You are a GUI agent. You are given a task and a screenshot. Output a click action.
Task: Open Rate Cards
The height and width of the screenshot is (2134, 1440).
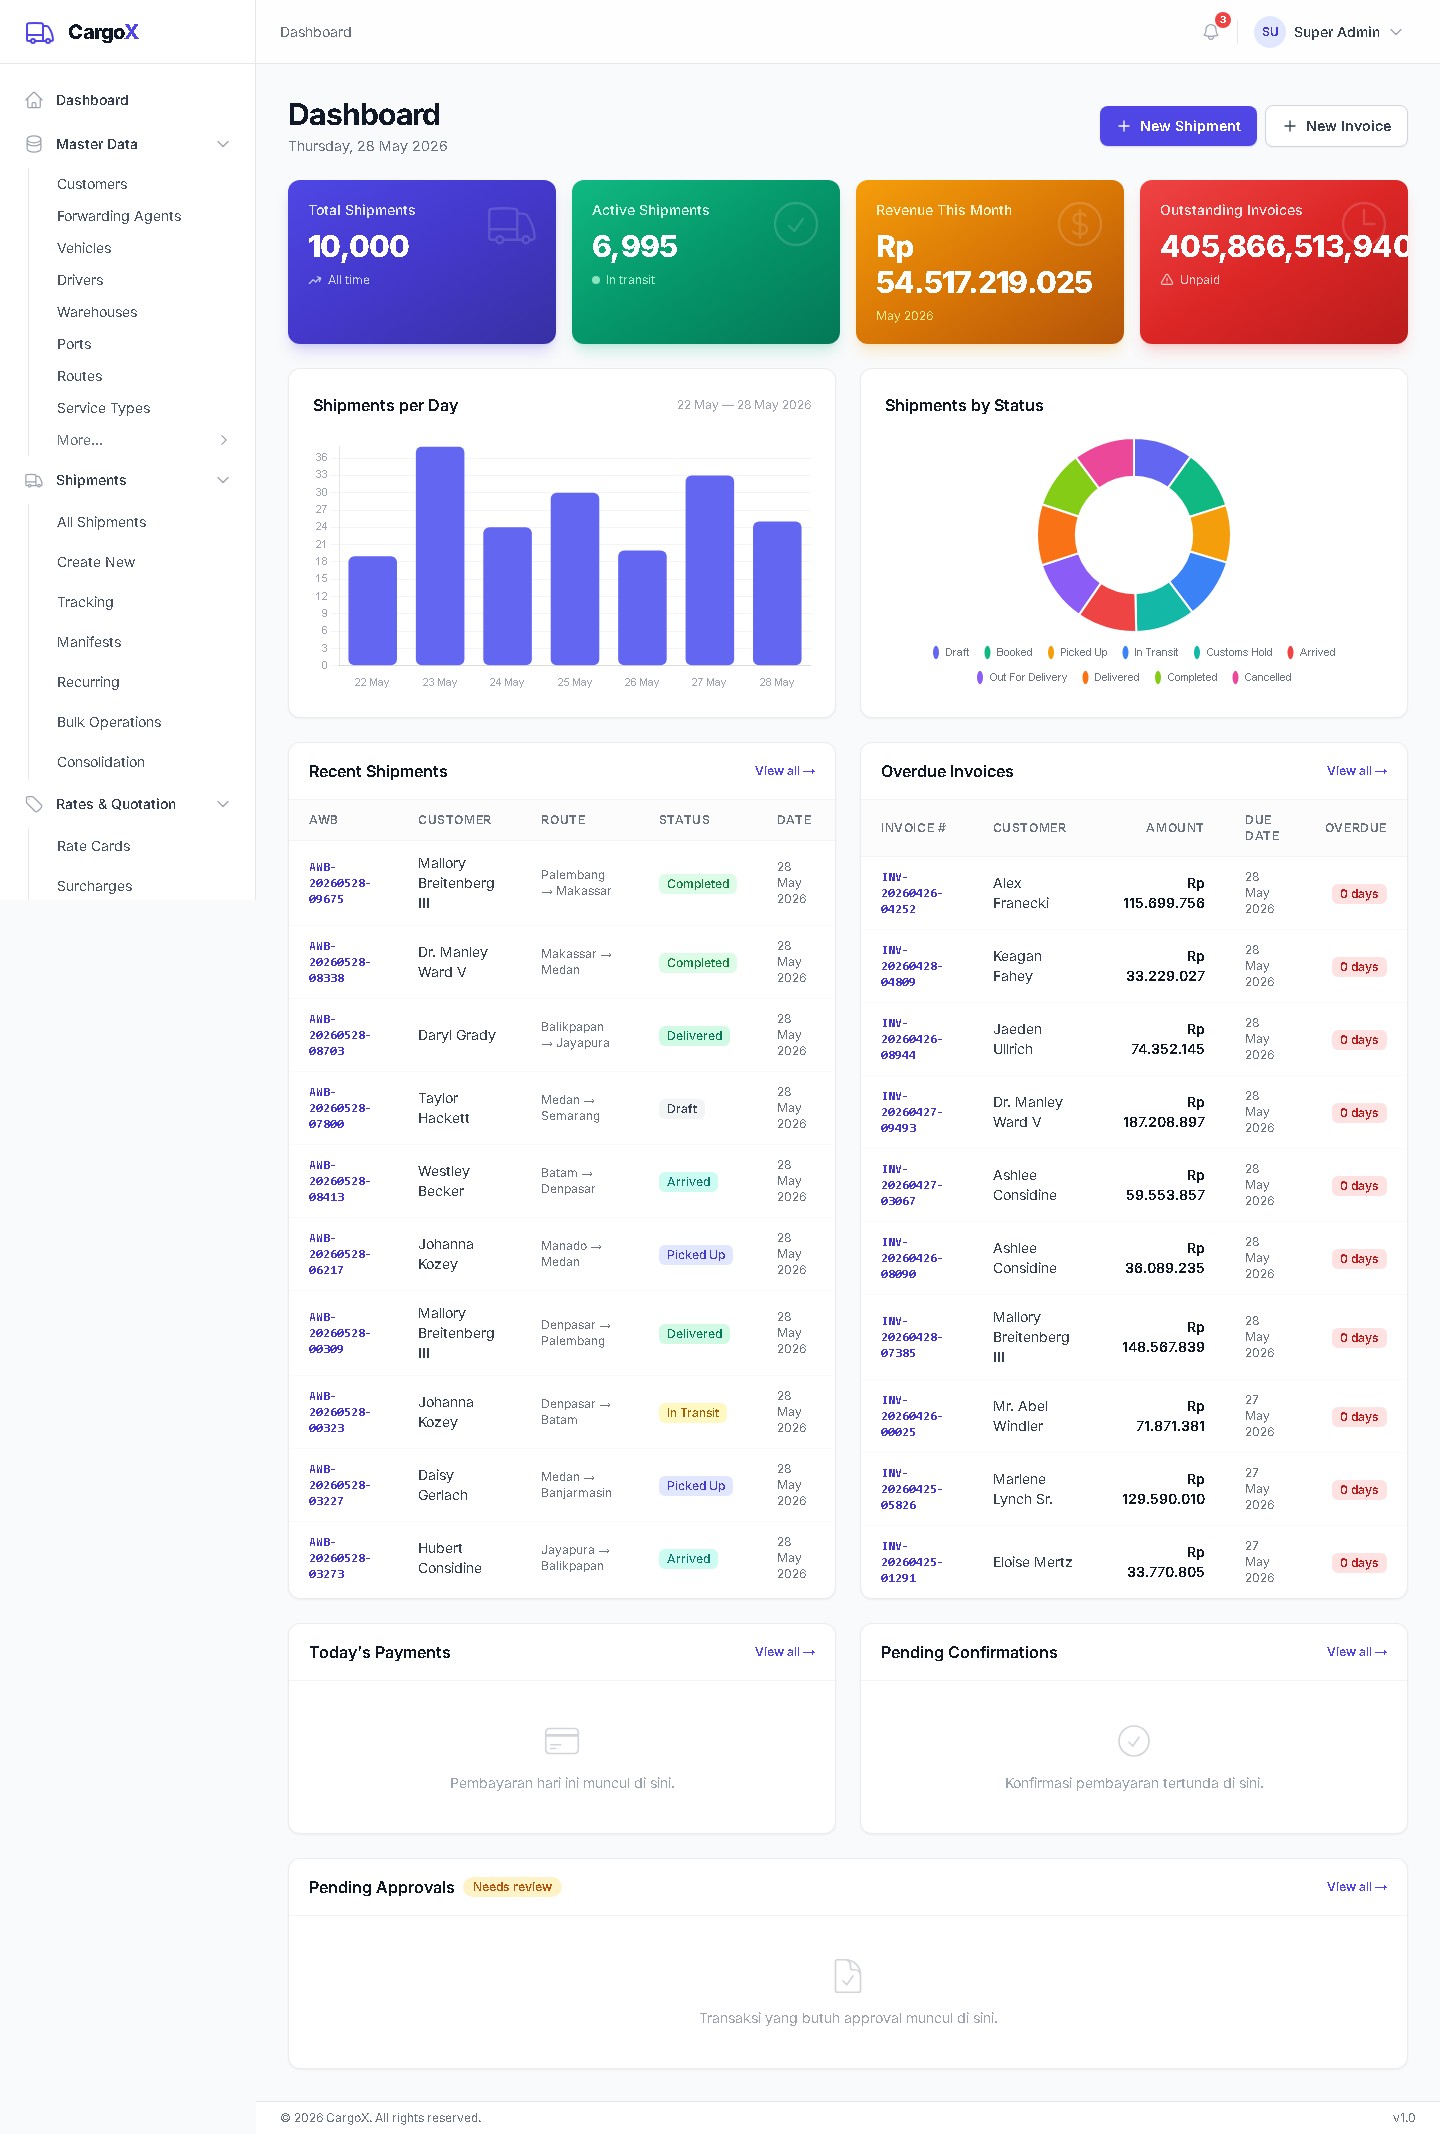point(94,846)
